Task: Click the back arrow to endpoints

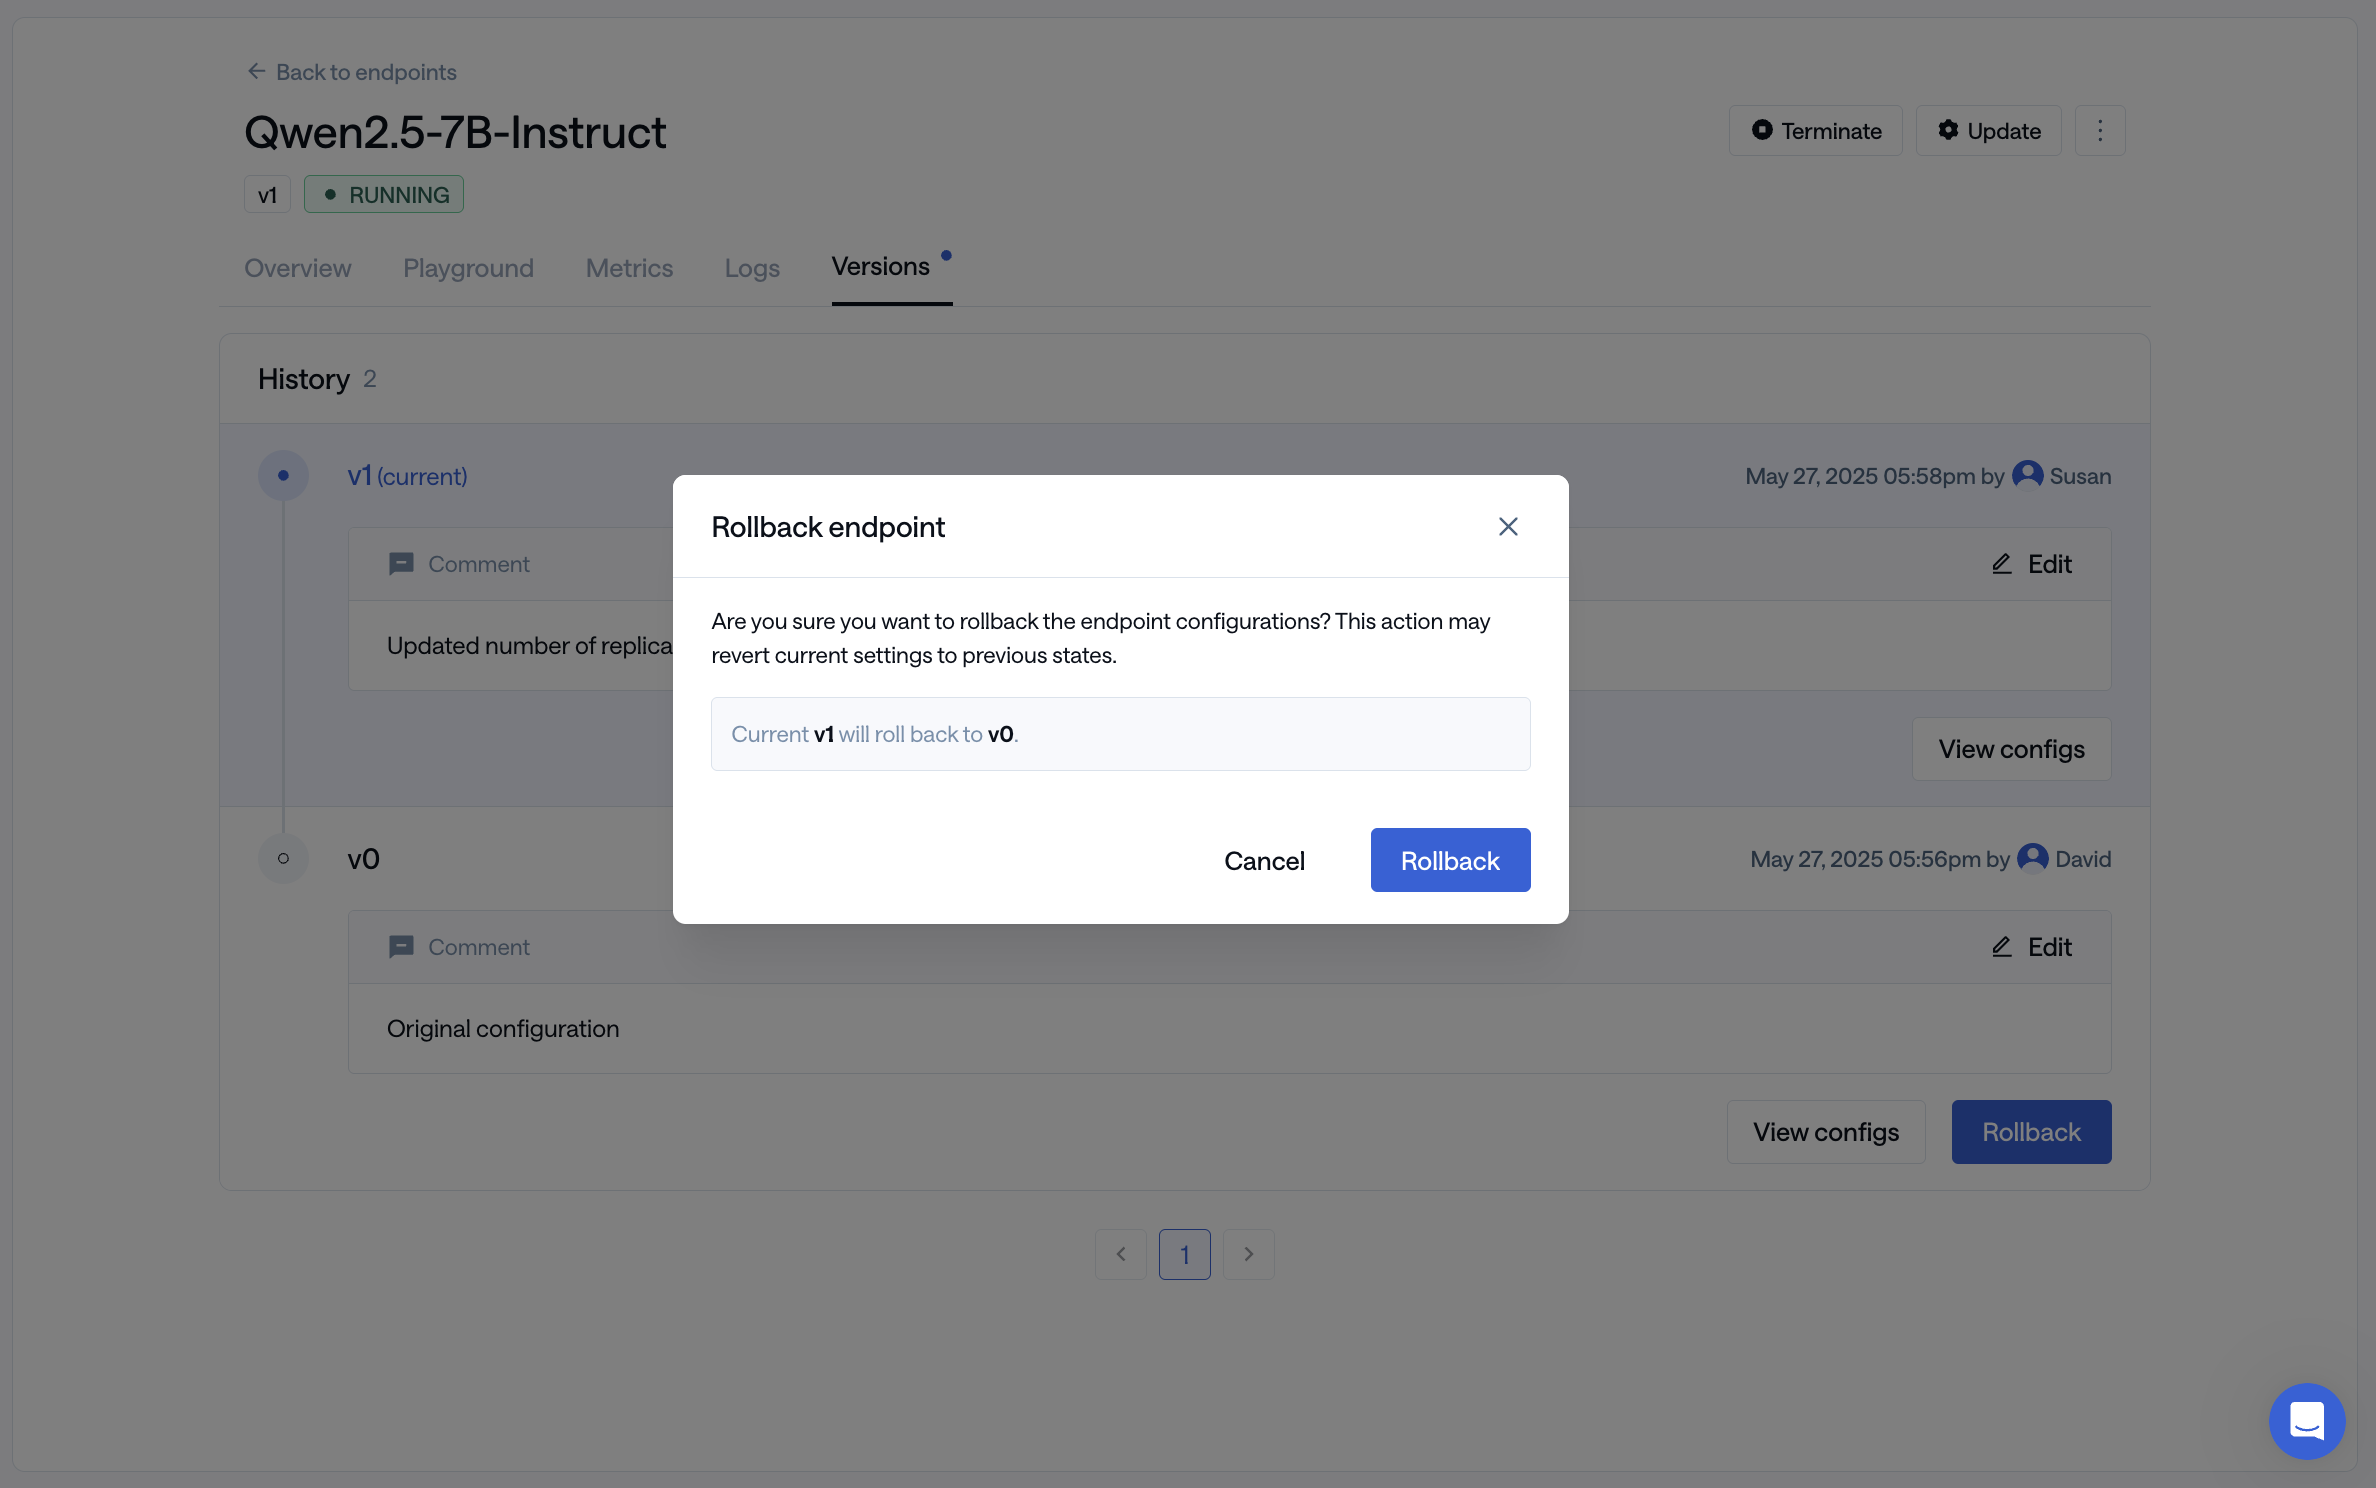Action: [x=256, y=71]
